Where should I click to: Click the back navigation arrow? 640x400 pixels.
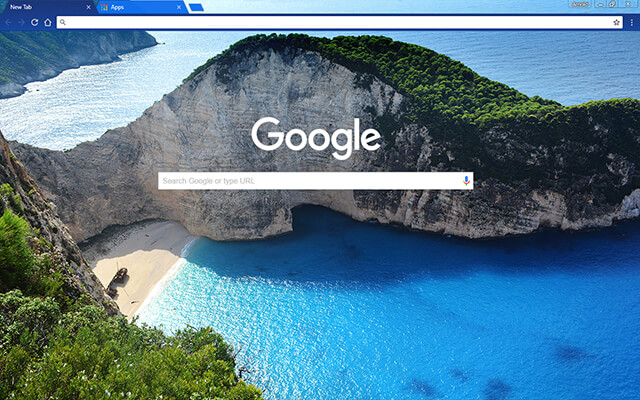[x=7, y=22]
